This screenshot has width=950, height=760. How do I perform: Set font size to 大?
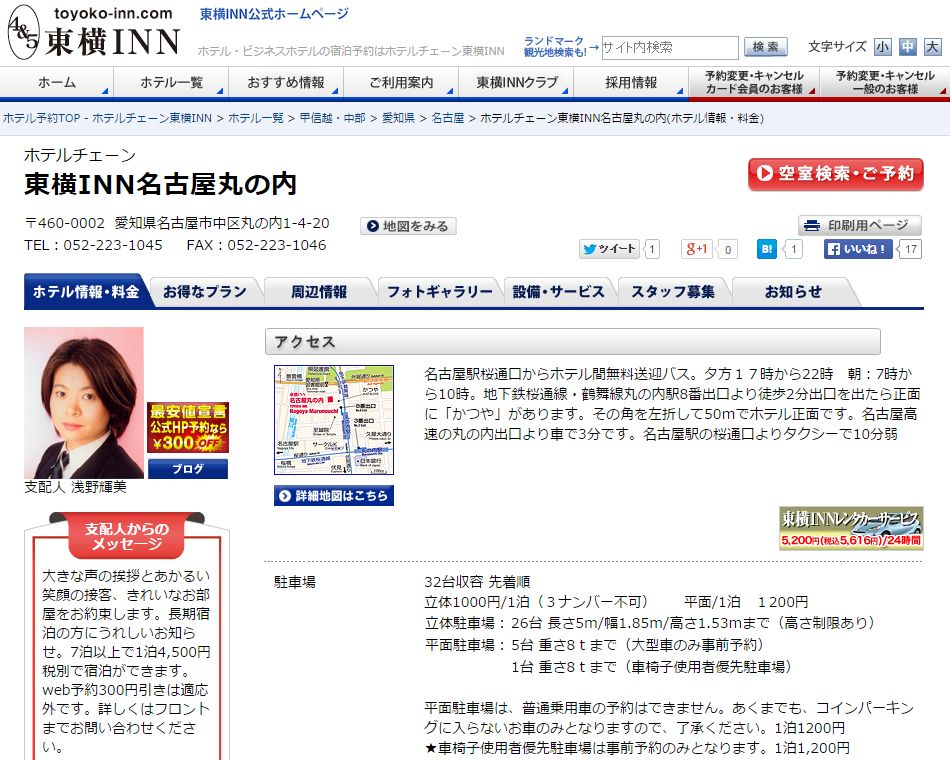932,47
